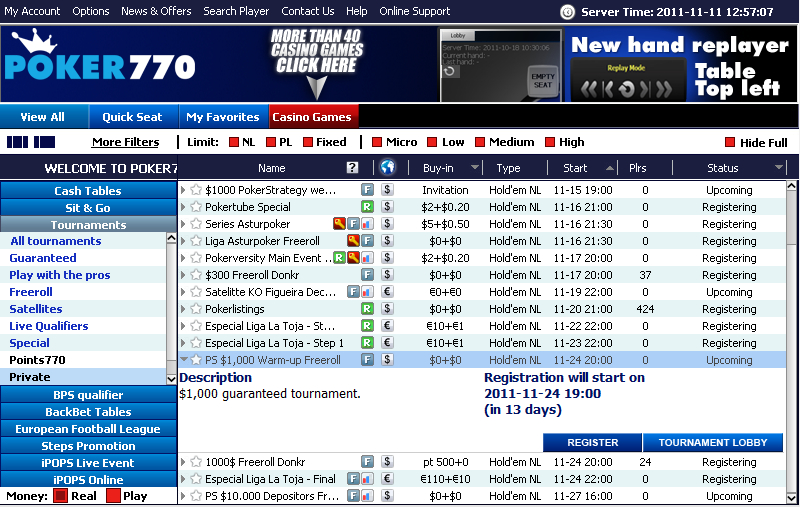Click the casino games click here banner
The height and width of the screenshot is (507, 800).
[x=317, y=64]
